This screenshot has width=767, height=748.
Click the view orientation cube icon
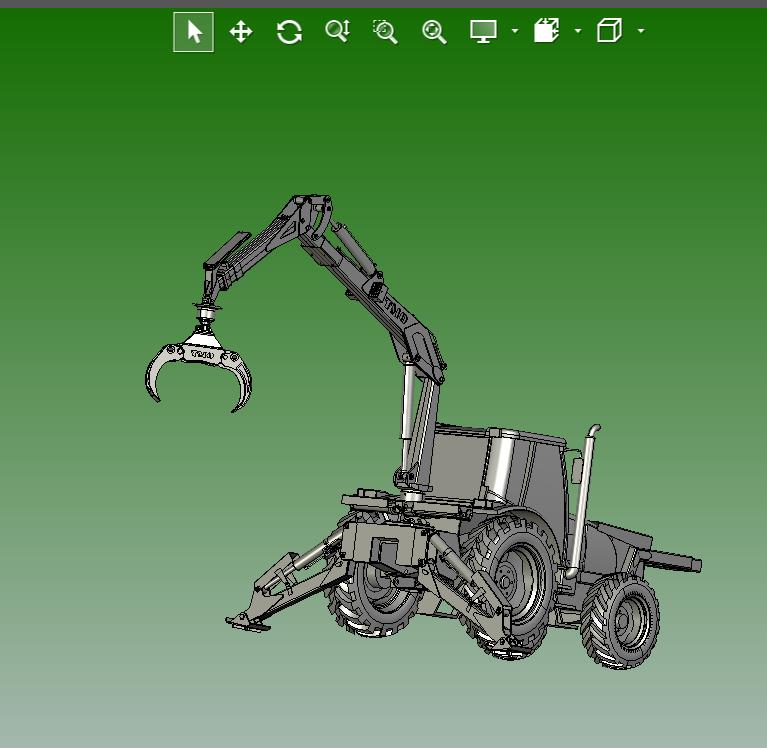609,30
